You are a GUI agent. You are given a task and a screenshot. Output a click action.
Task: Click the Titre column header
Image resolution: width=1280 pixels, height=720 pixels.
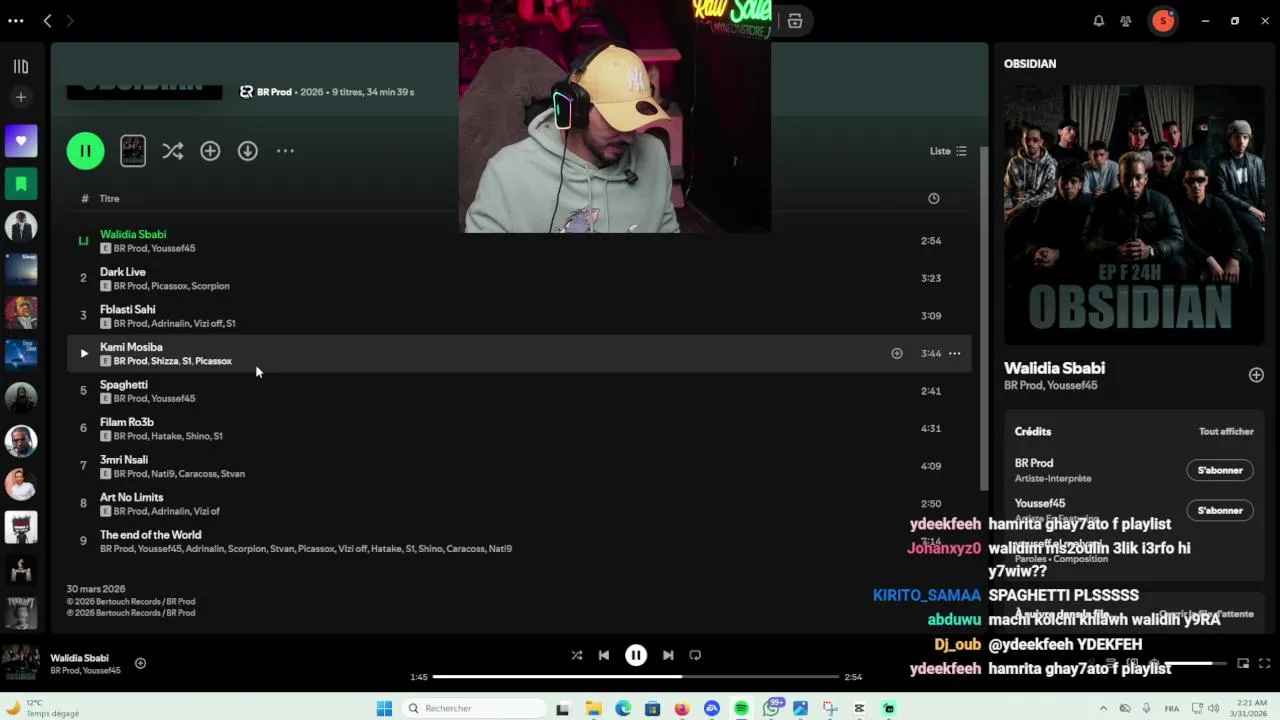[109, 198]
